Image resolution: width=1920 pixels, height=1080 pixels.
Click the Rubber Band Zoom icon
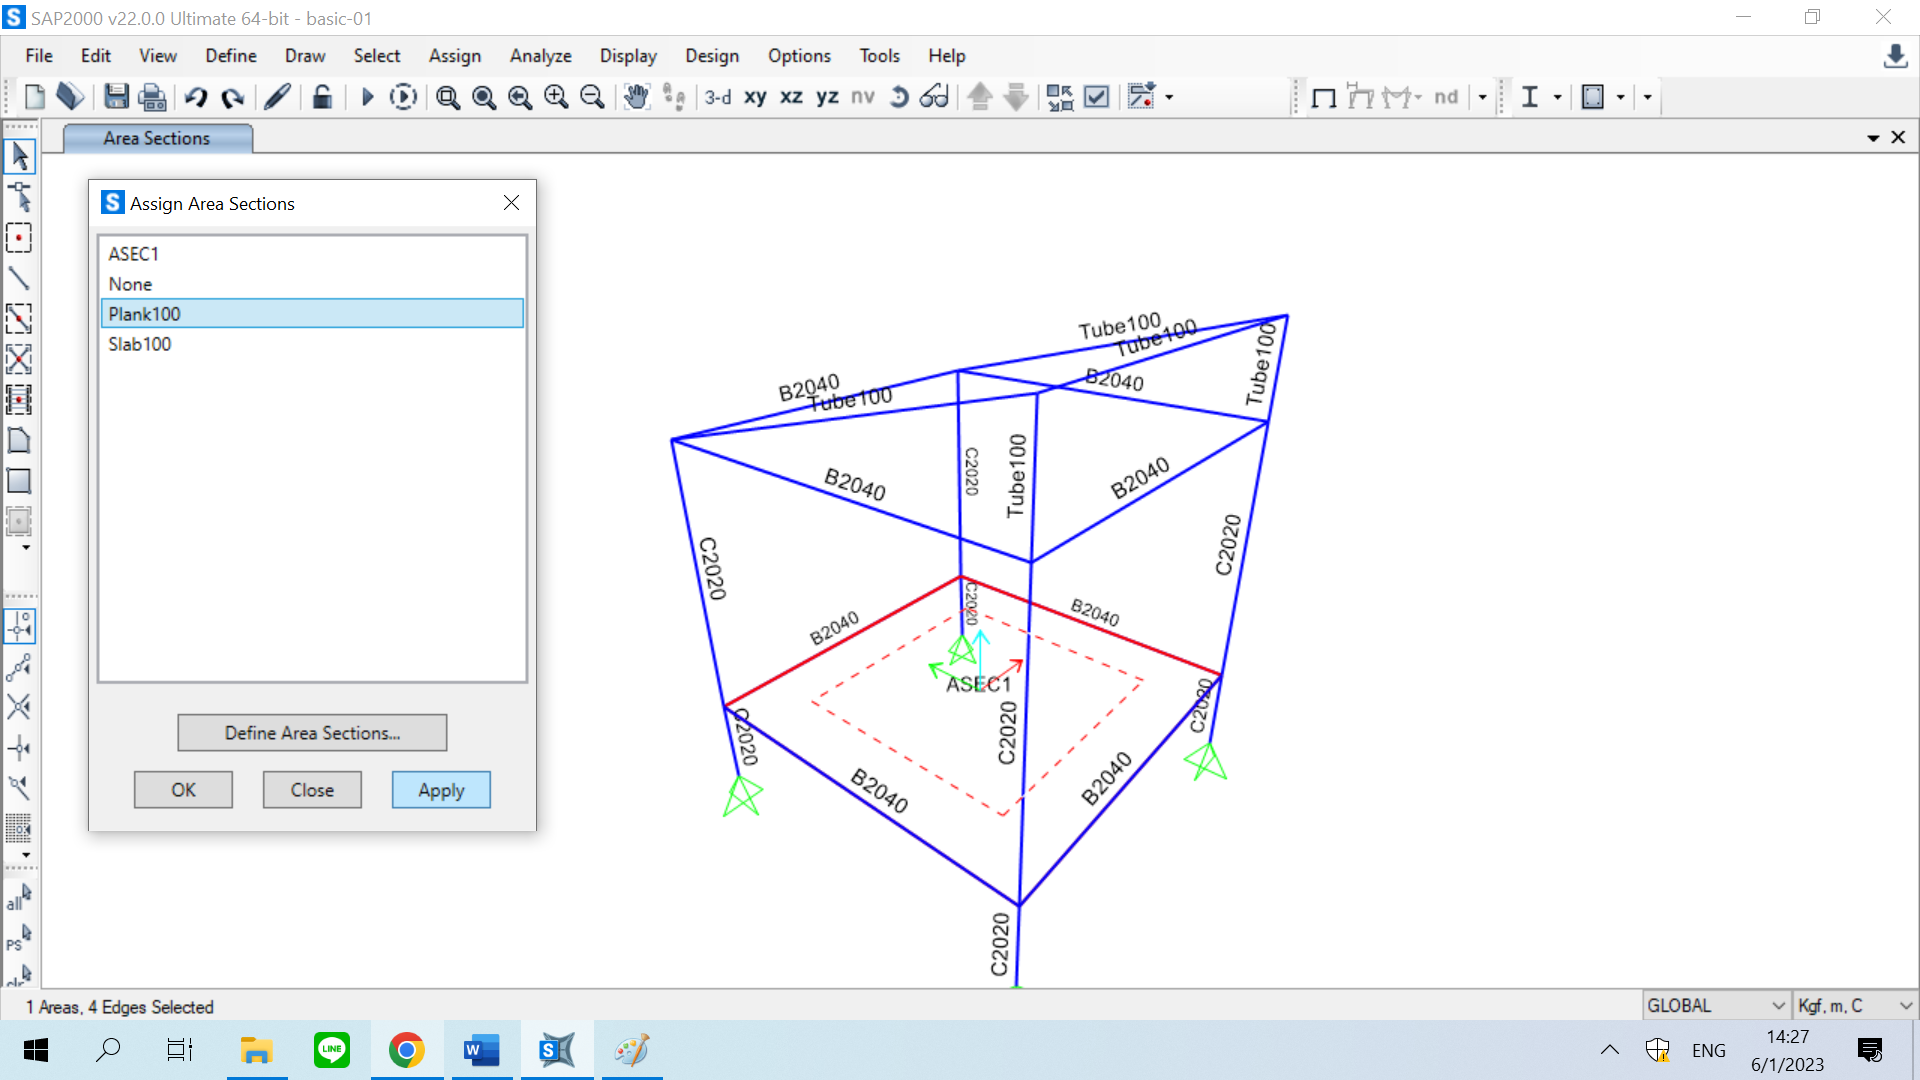447,97
